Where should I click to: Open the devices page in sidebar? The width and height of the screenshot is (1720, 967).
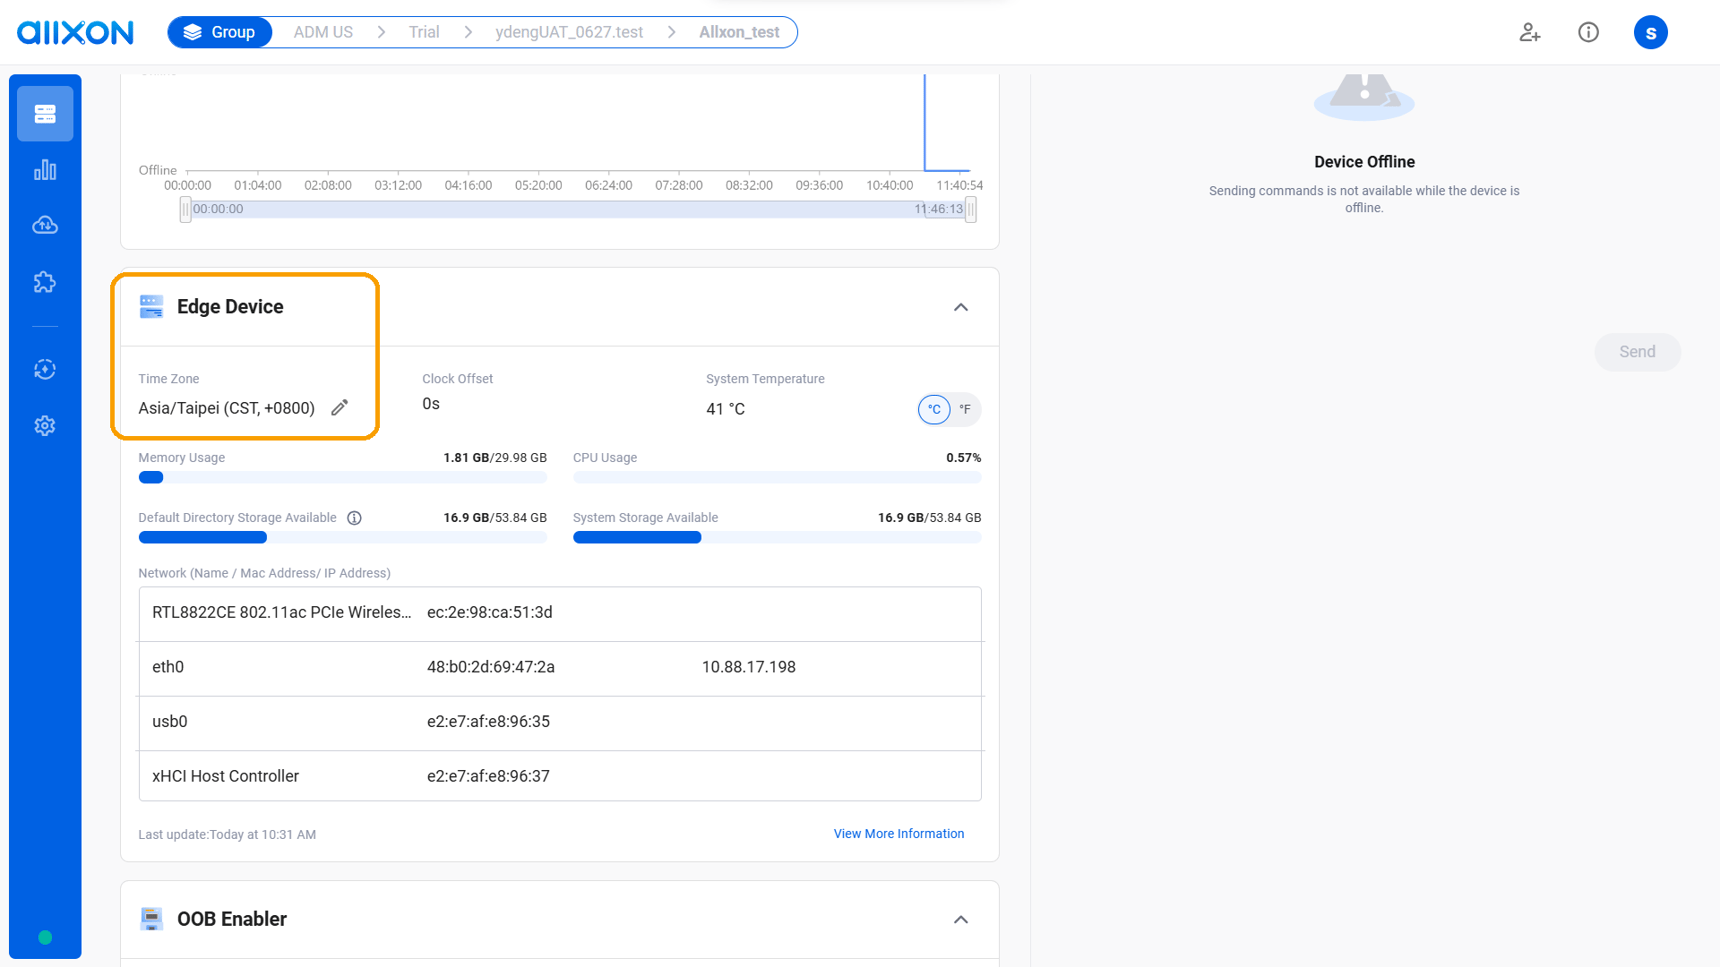click(45, 114)
